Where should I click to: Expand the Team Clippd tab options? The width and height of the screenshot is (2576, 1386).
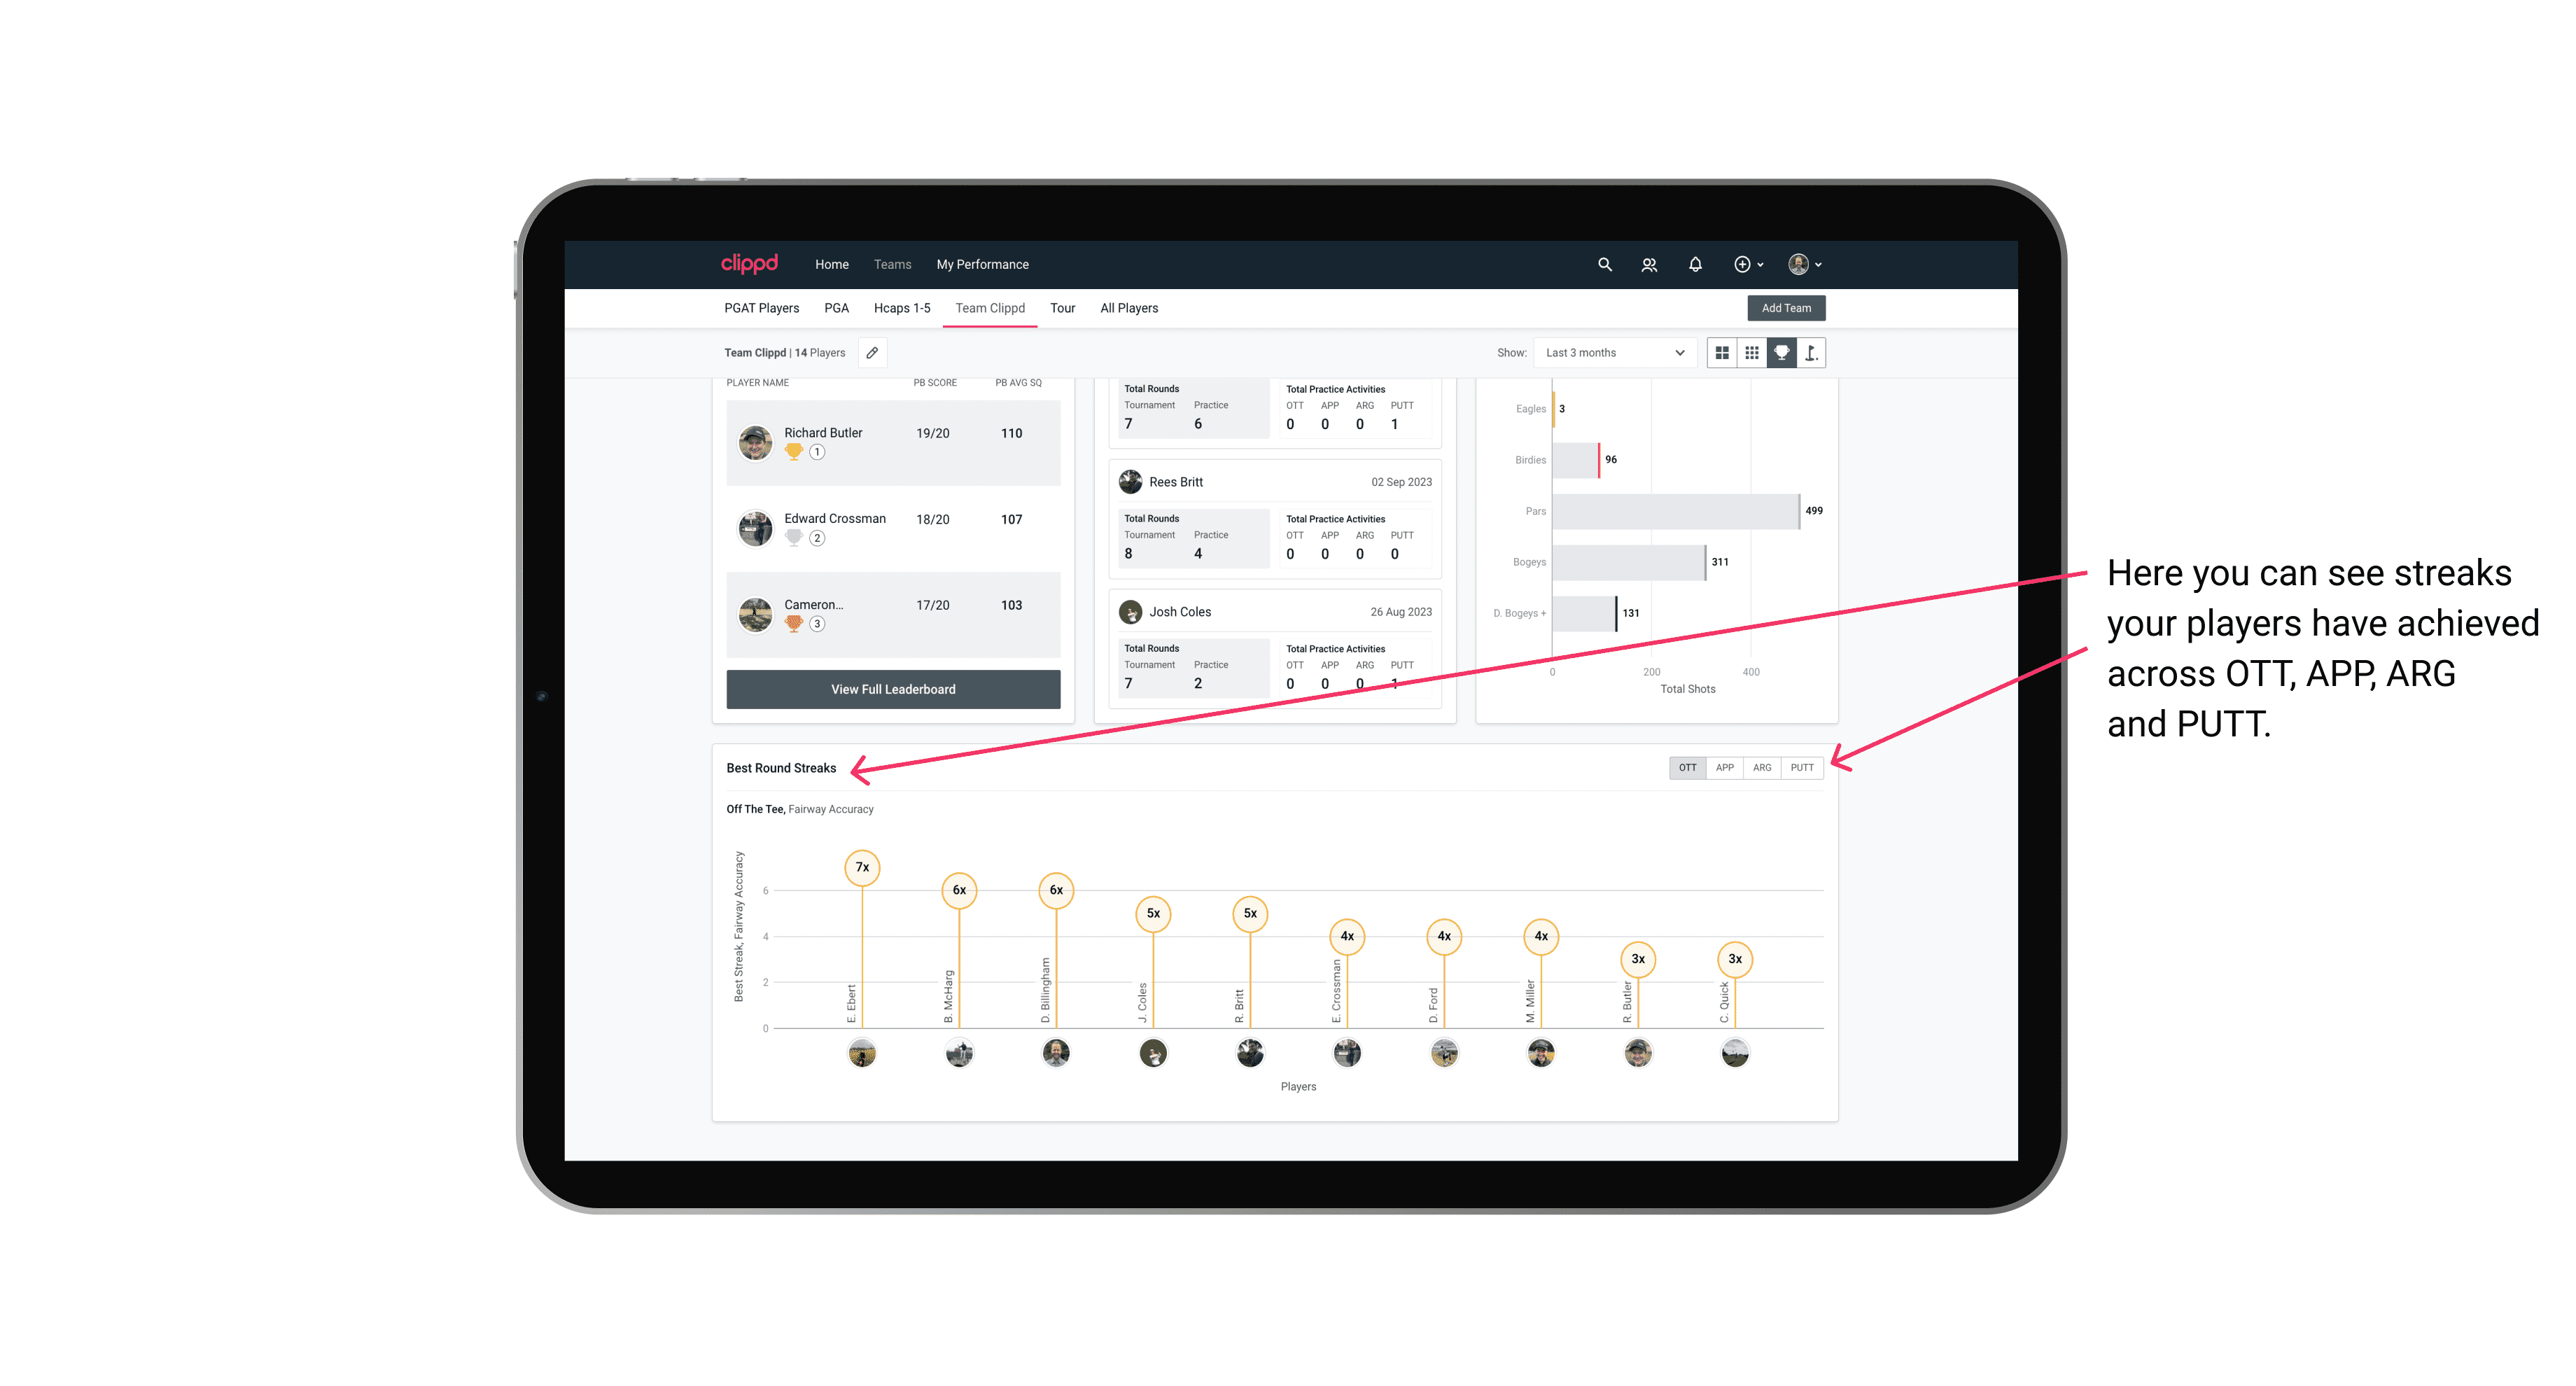tap(990, 307)
